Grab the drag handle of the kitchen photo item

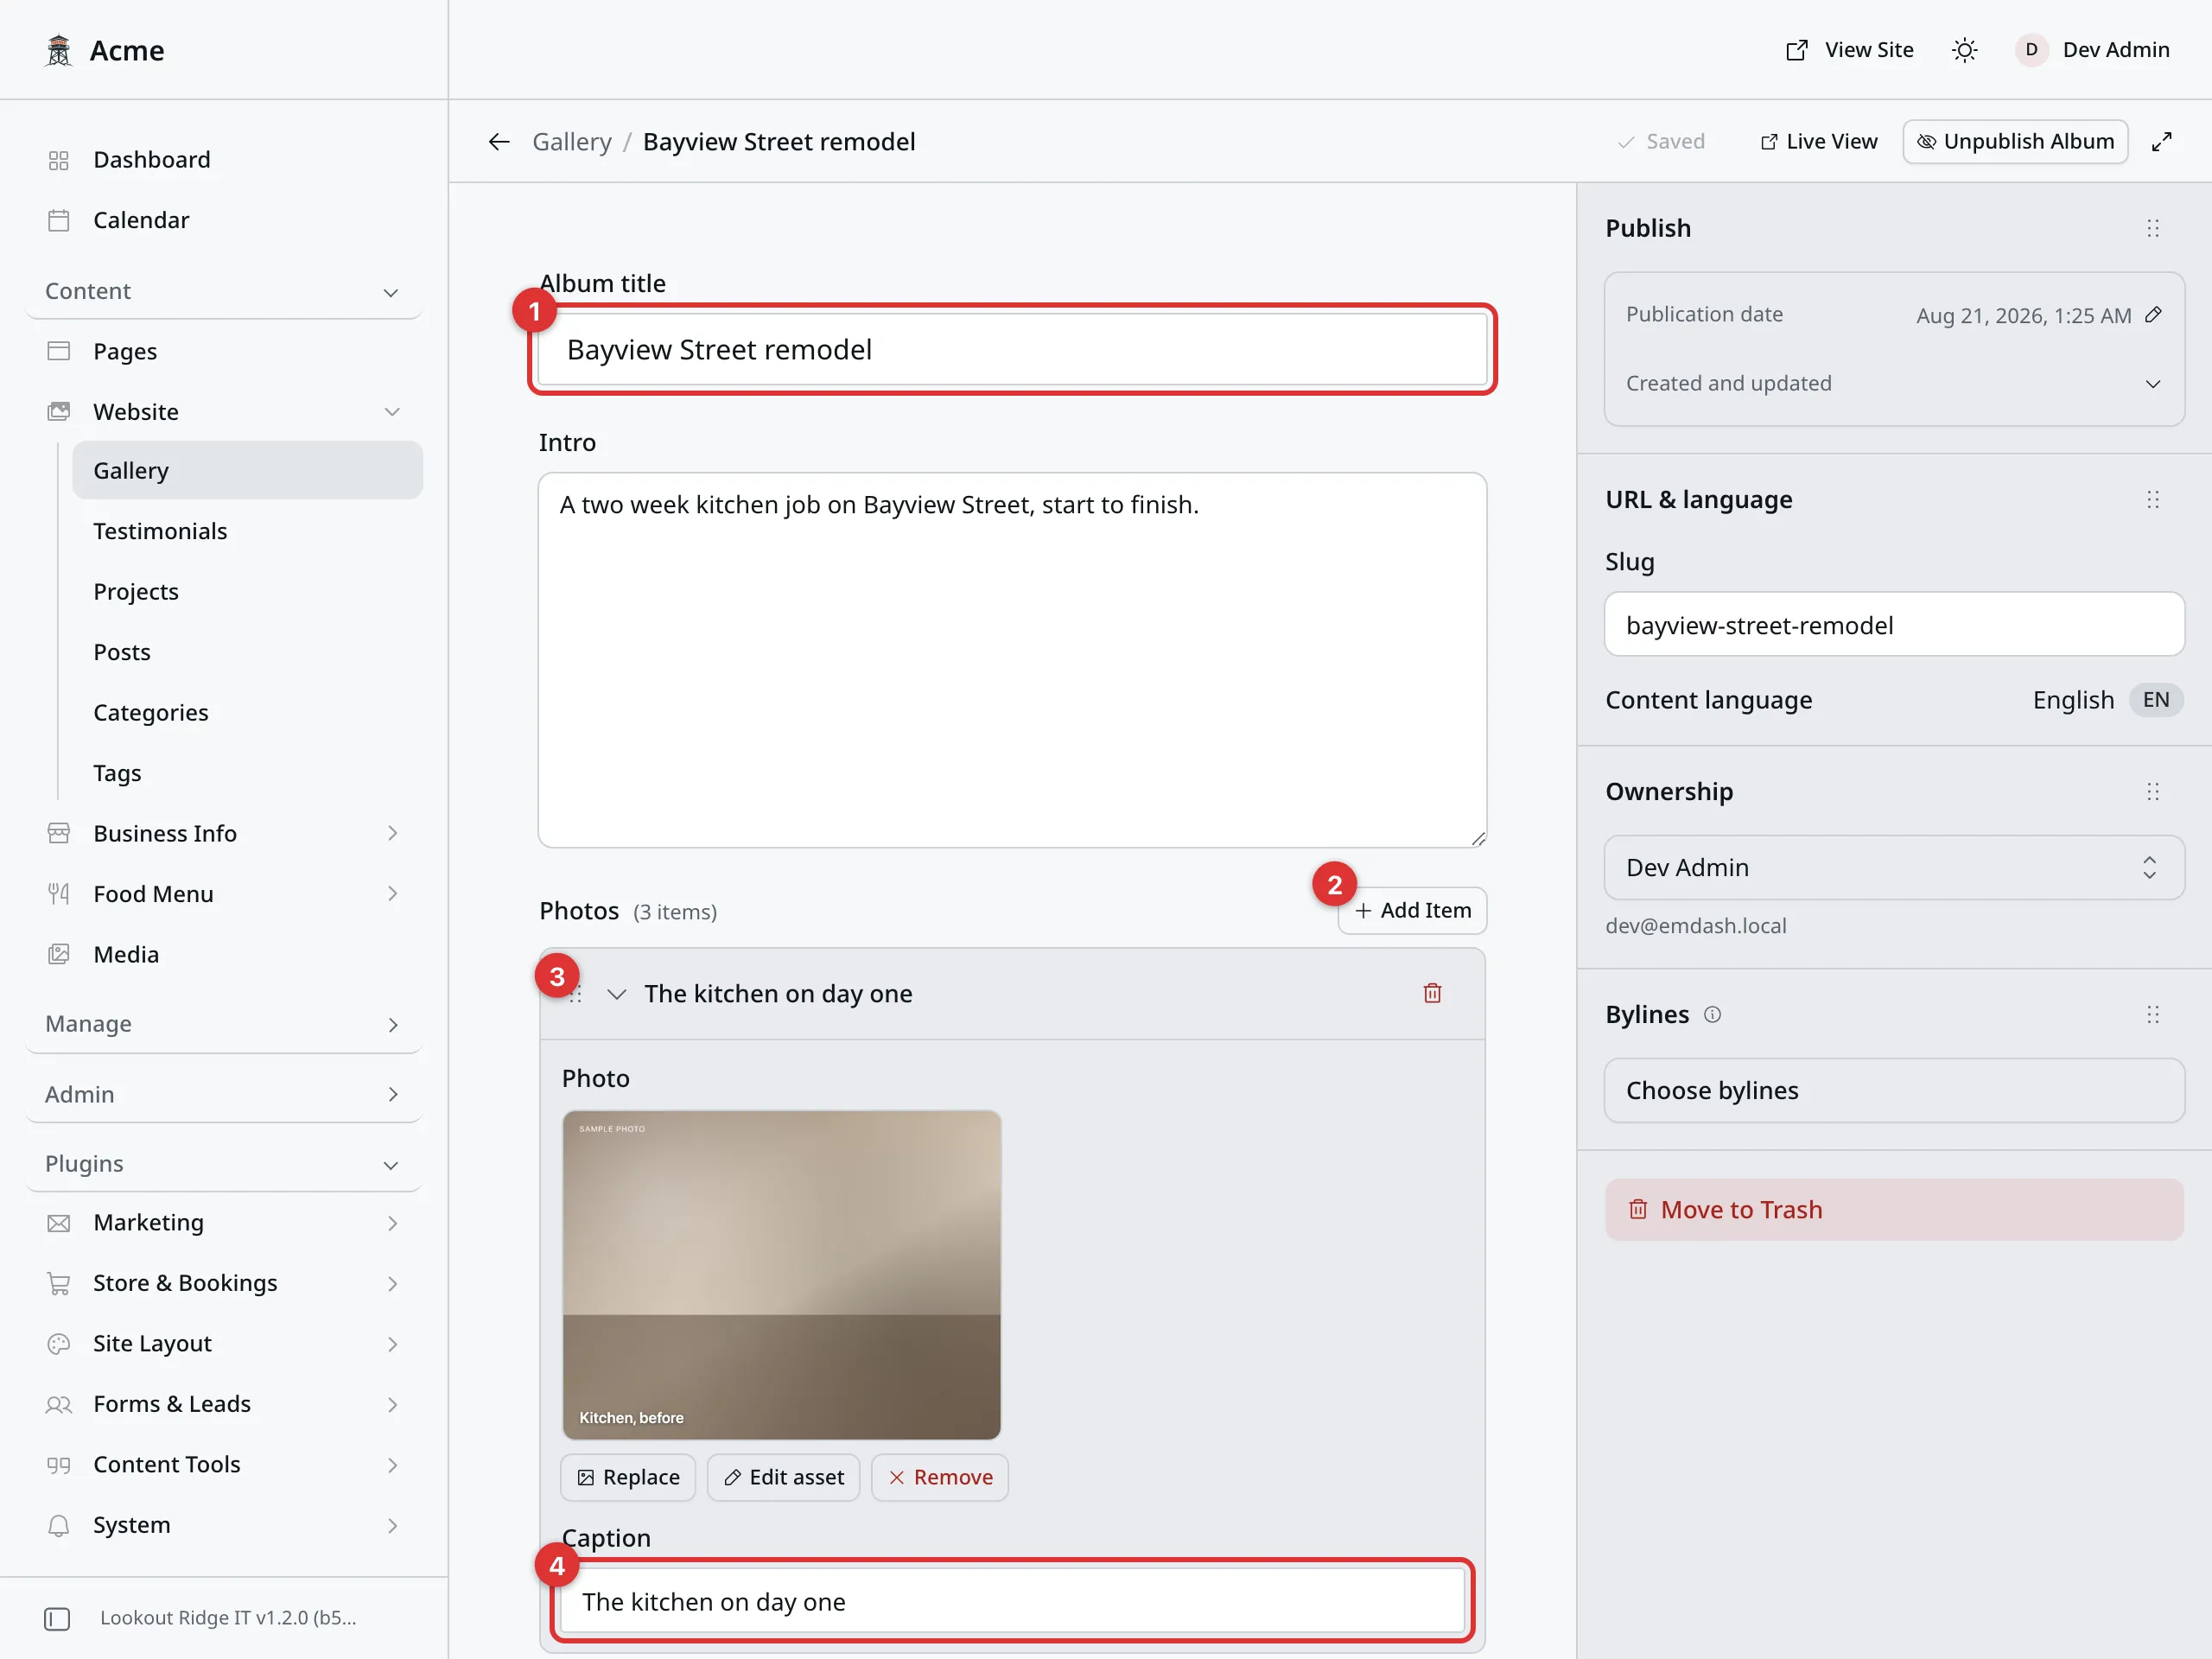pos(575,995)
